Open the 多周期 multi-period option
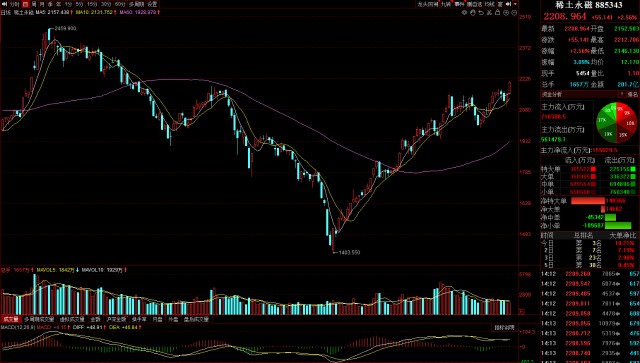This screenshot has width=640, height=363. [137, 4]
